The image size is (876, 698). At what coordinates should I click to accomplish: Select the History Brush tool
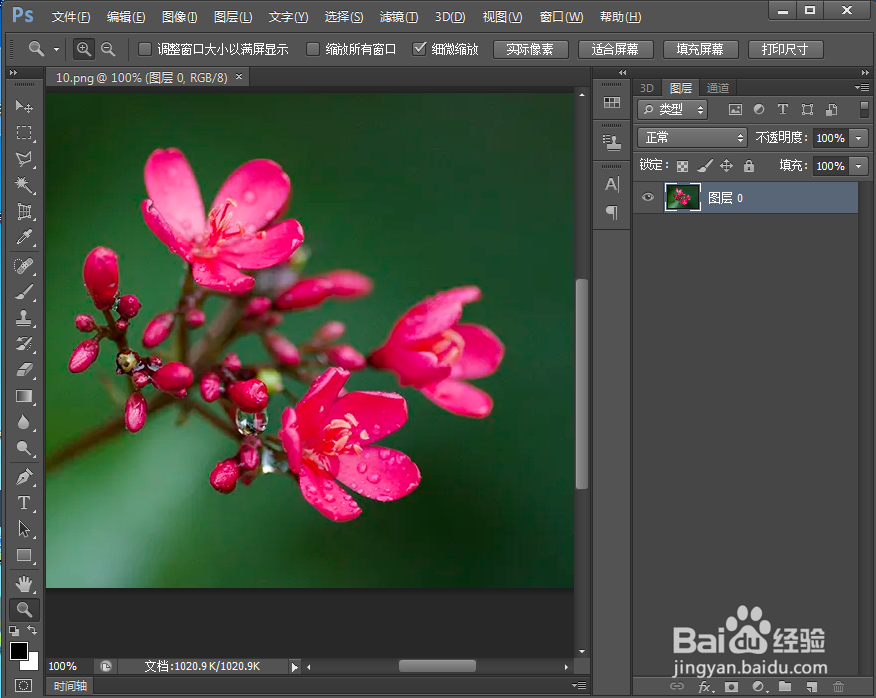pyautogui.click(x=23, y=344)
